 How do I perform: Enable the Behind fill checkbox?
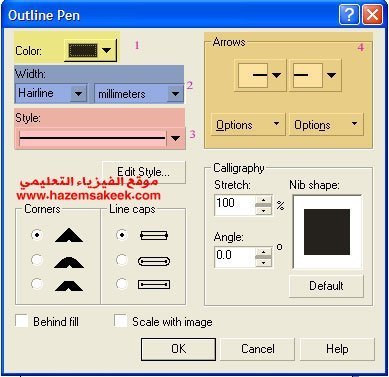point(22,321)
